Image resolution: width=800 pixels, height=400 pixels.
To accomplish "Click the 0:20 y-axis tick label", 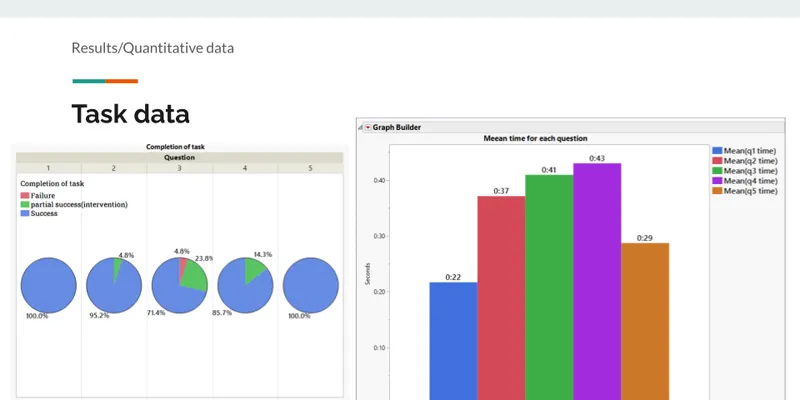I will [x=378, y=292].
